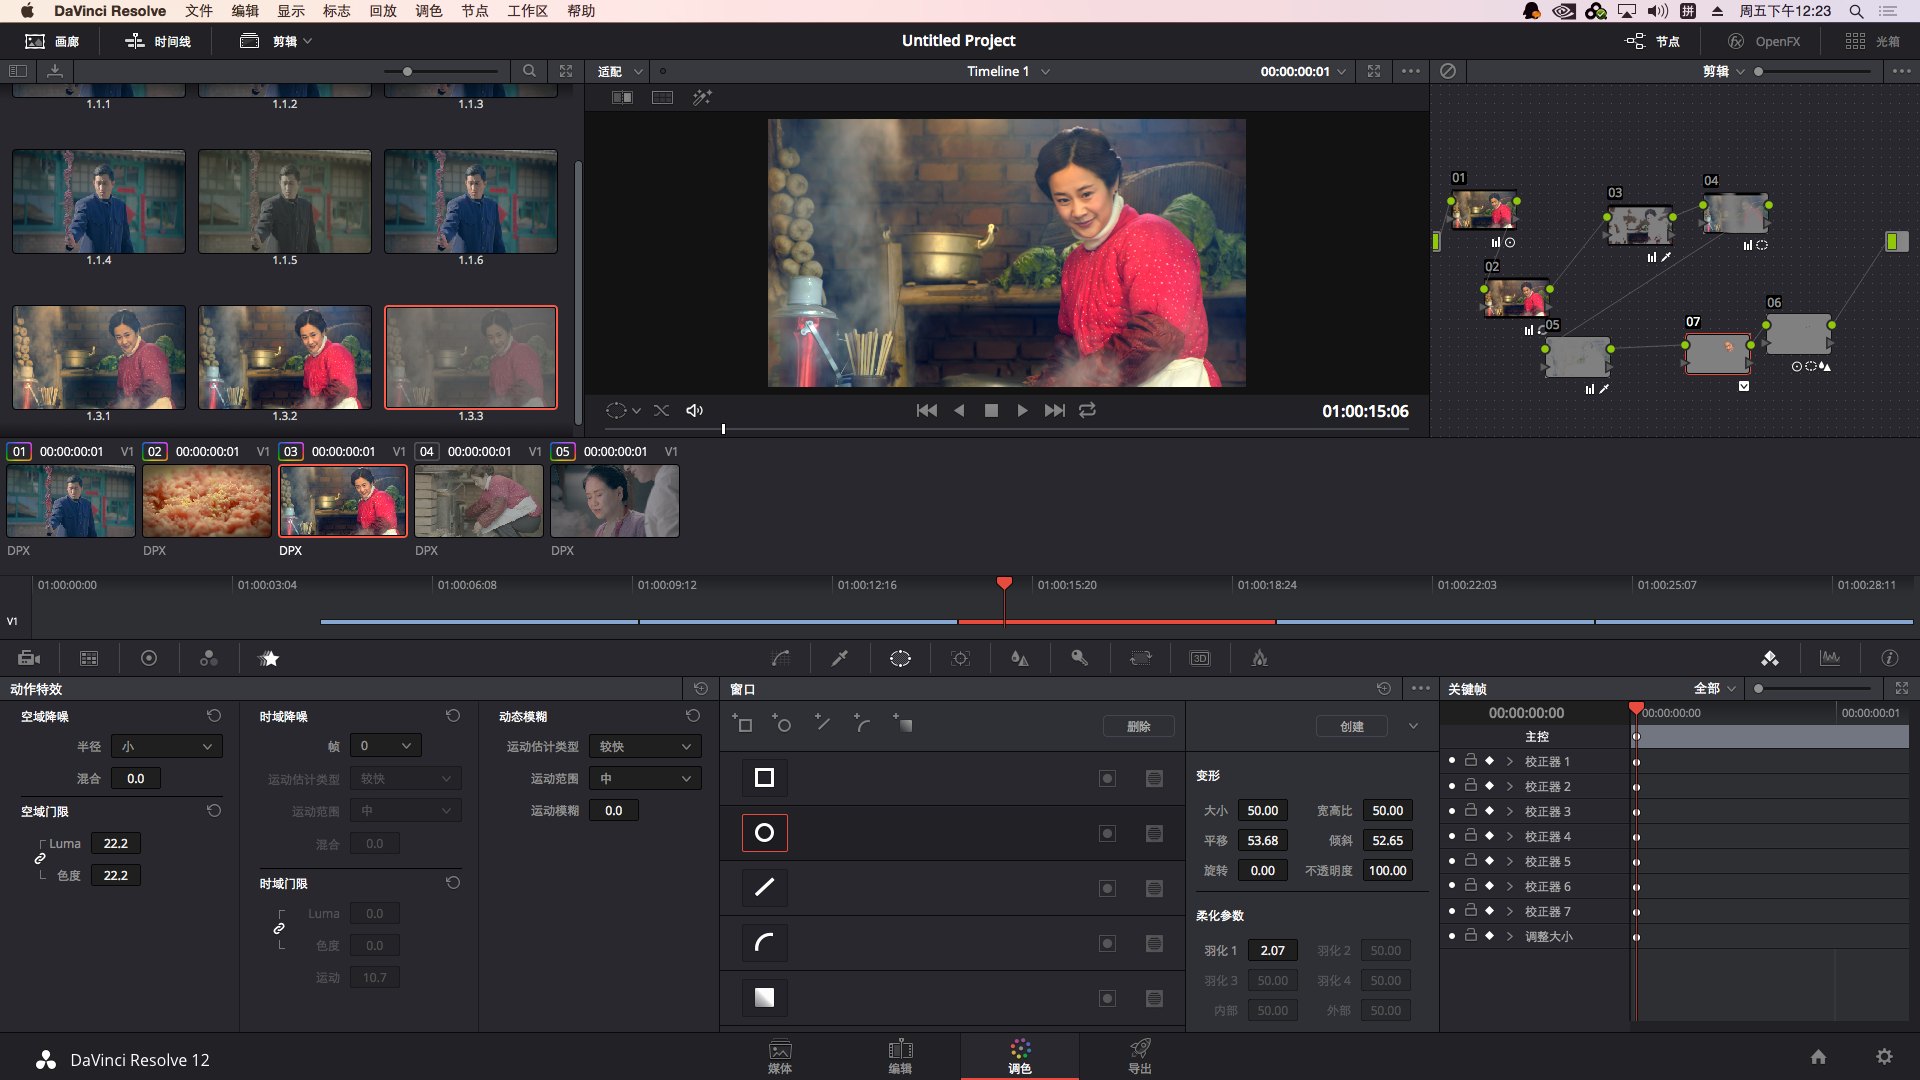Image resolution: width=1920 pixels, height=1080 pixels.
Task: Toggle mask mode for line window
Action: coord(1154,888)
